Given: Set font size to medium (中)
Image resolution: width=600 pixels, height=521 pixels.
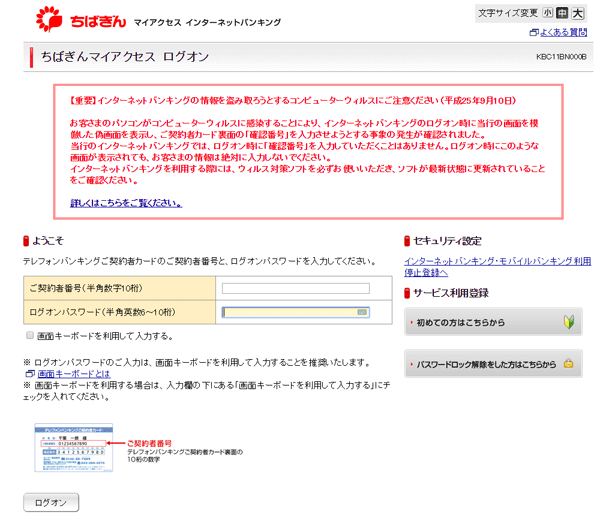Looking at the screenshot, I should 562,13.
